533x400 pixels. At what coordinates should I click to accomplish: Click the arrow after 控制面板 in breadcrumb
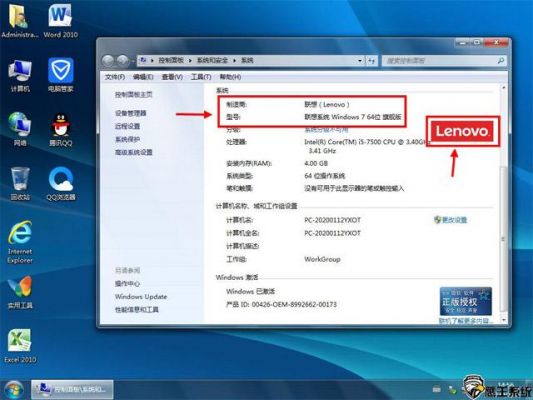[x=190, y=60]
